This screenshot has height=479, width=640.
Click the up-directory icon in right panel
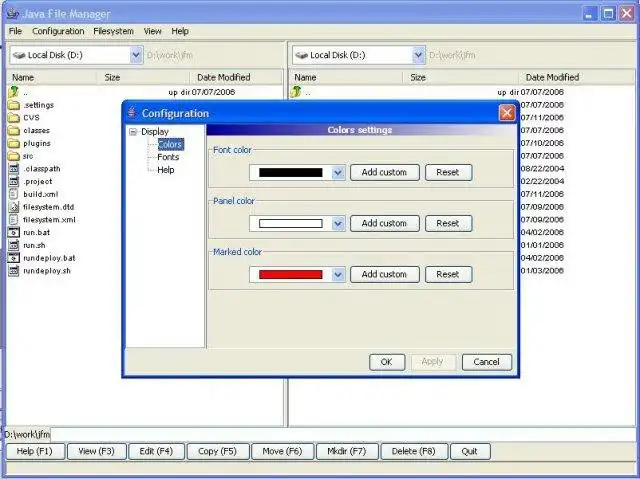coord(296,92)
